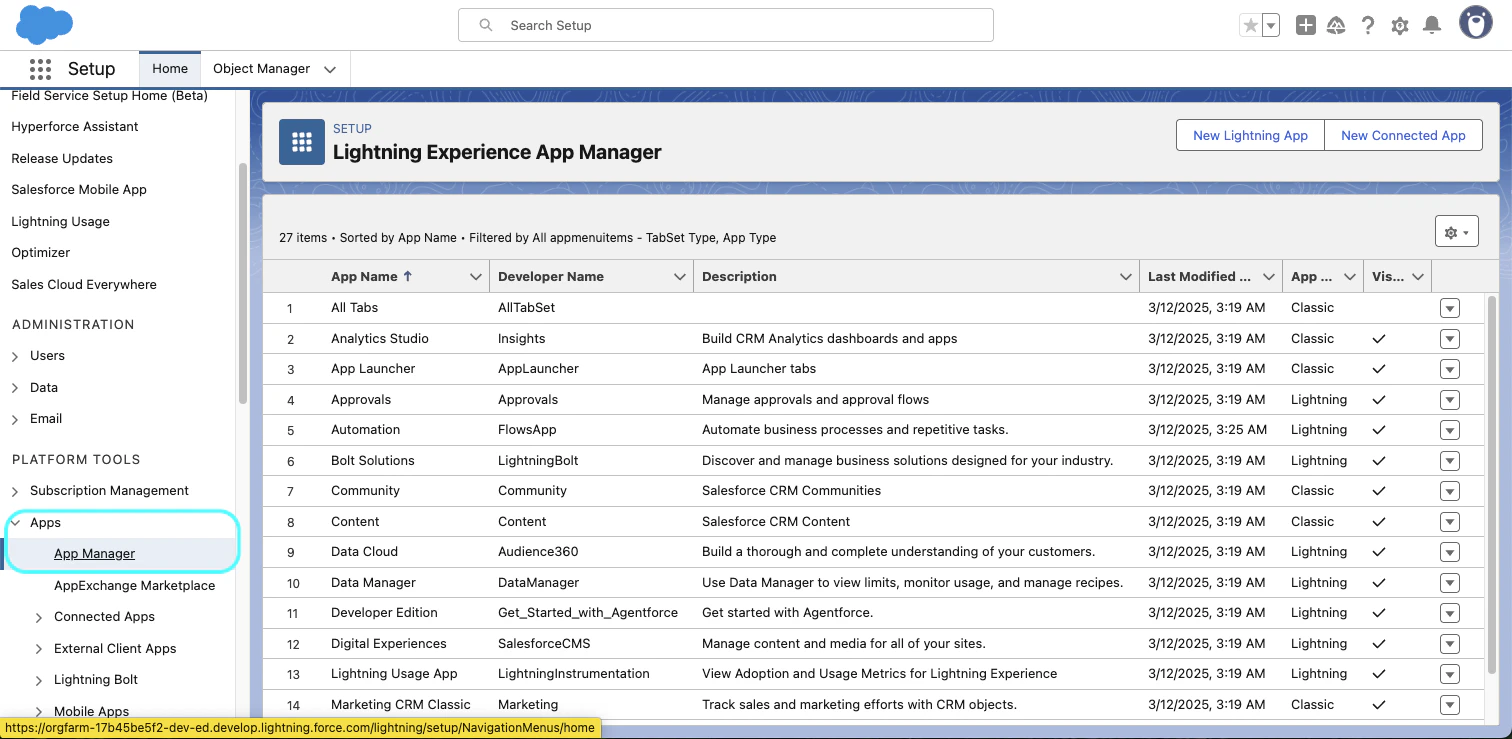Click the favorite star icon
The width and height of the screenshot is (1512, 739).
[x=1251, y=25]
